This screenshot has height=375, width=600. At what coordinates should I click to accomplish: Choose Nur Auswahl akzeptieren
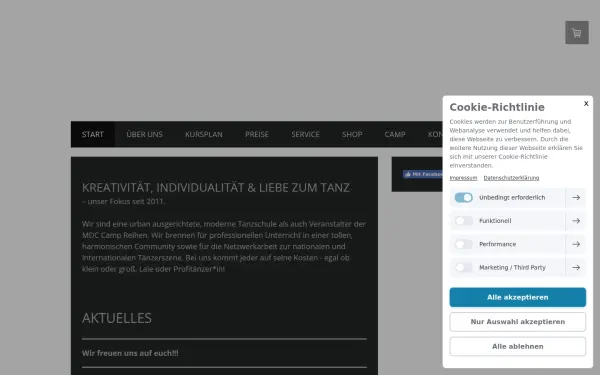pos(517,322)
